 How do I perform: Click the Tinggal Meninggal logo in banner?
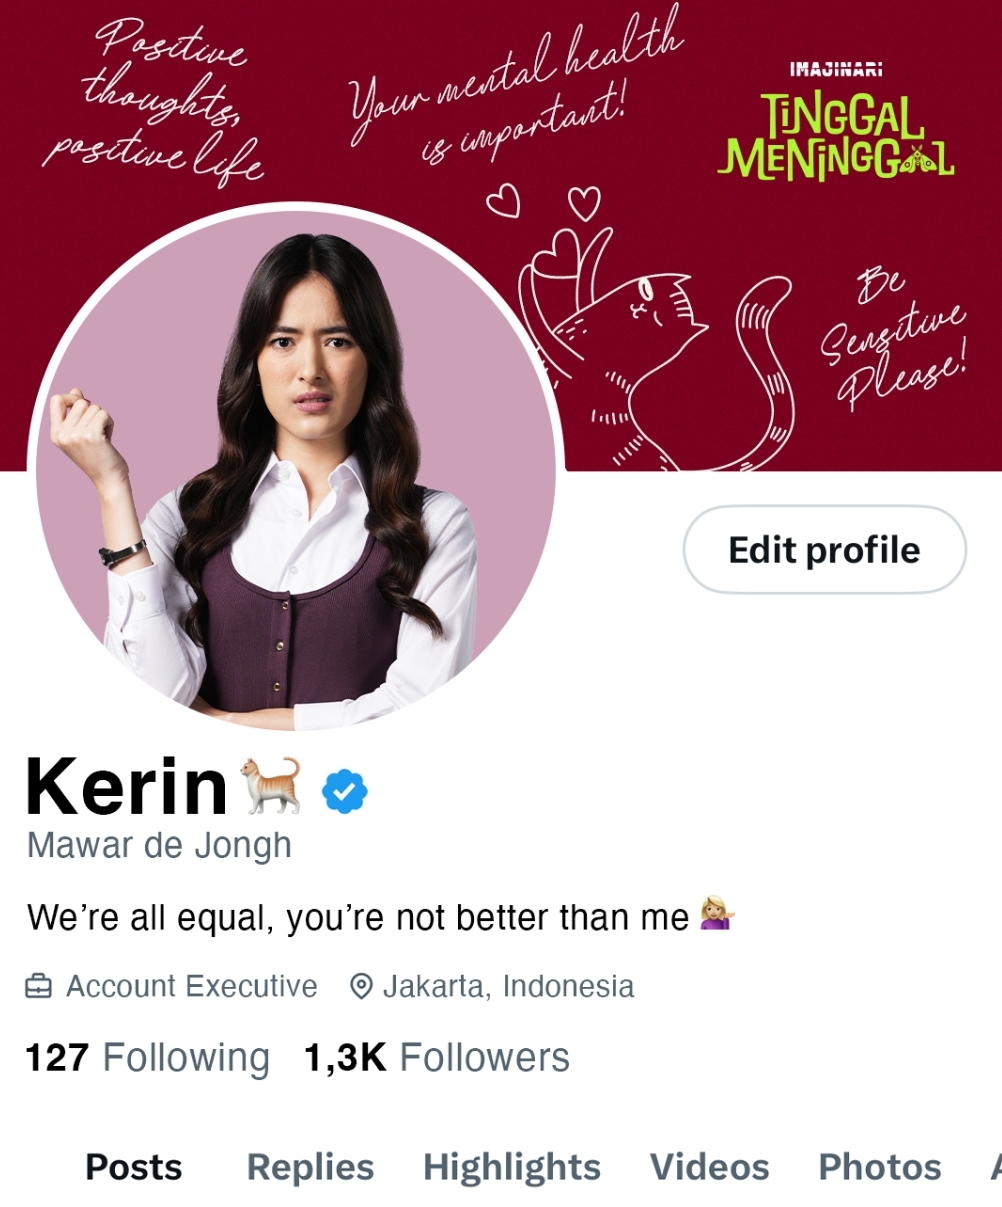[836, 124]
